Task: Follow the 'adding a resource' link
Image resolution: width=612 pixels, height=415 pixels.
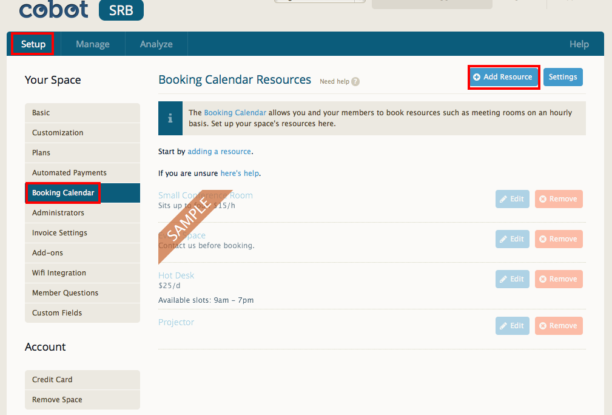Action: pos(219,151)
